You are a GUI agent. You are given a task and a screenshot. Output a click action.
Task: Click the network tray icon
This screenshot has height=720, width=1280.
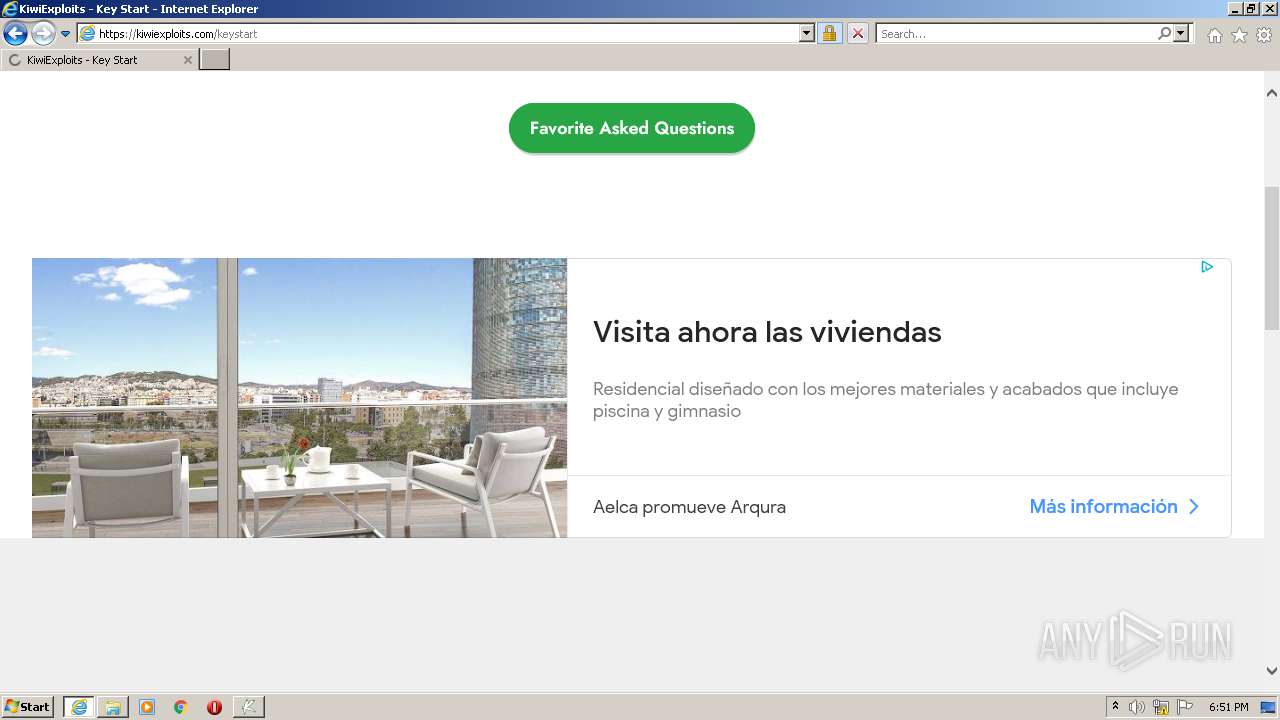click(x=1161, y=707)
